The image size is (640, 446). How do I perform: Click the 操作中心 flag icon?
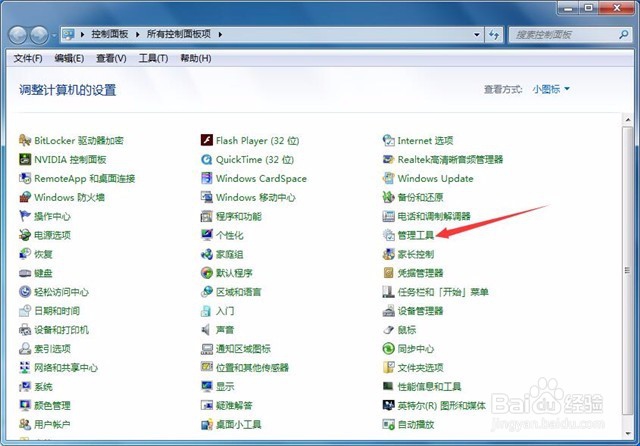25,216
